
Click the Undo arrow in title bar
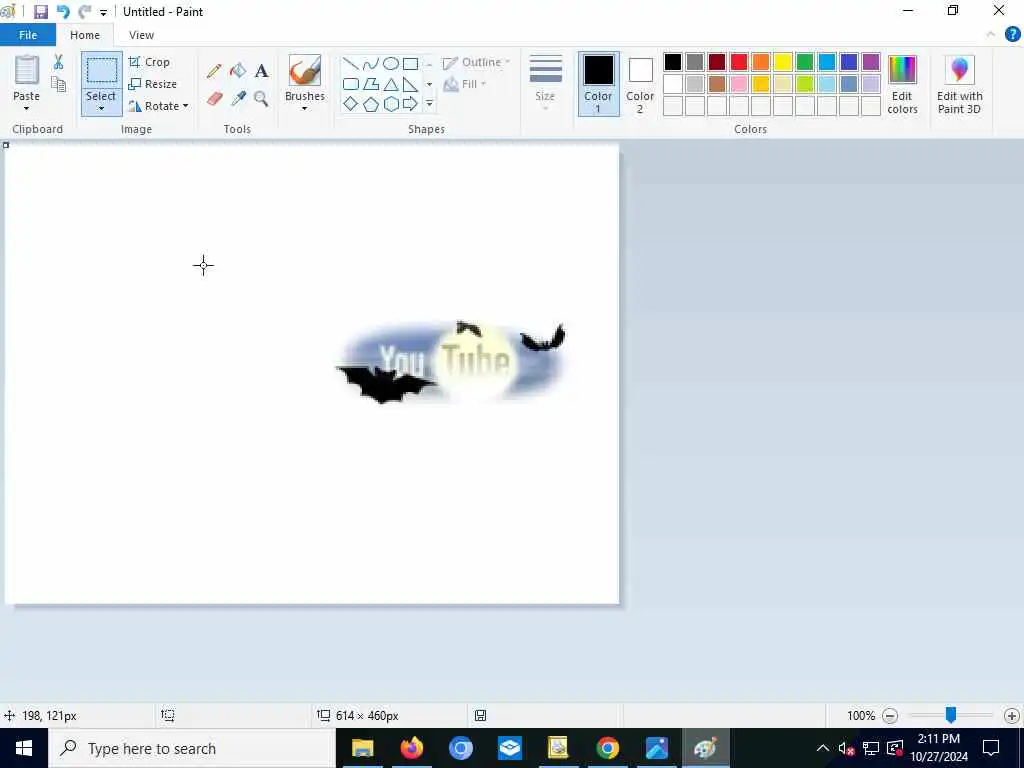[63, 12]
